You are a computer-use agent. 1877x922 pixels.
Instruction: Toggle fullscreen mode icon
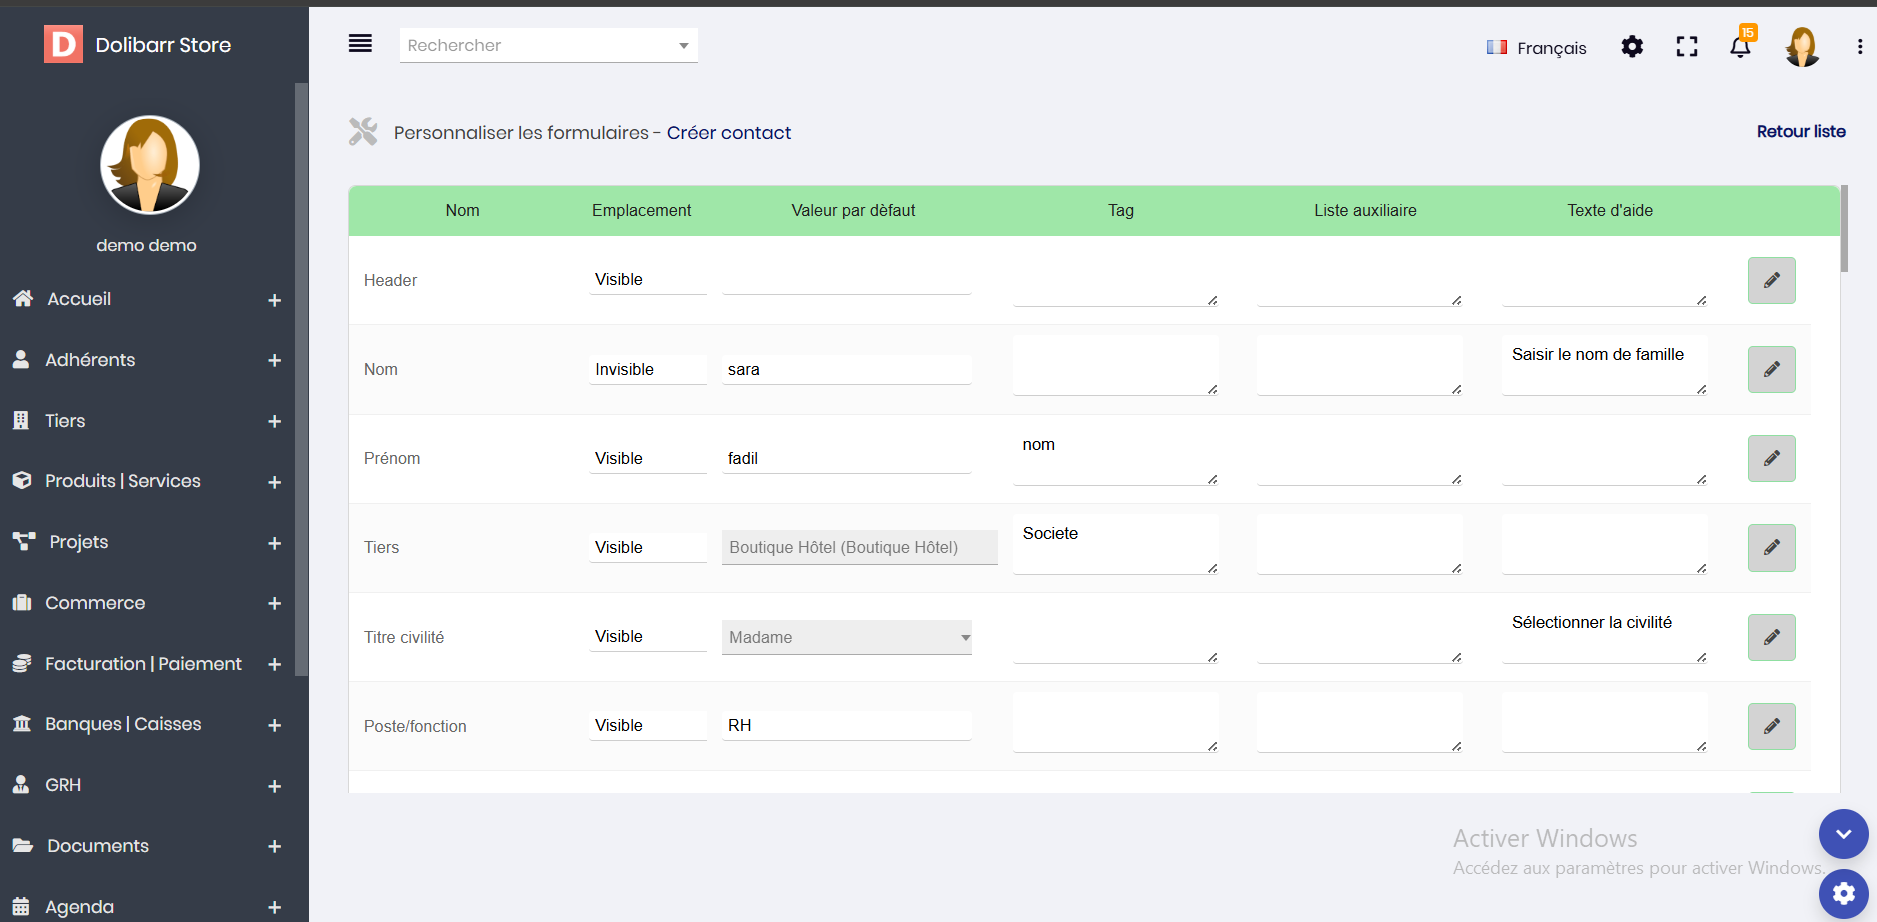[x=1687, y=47]
